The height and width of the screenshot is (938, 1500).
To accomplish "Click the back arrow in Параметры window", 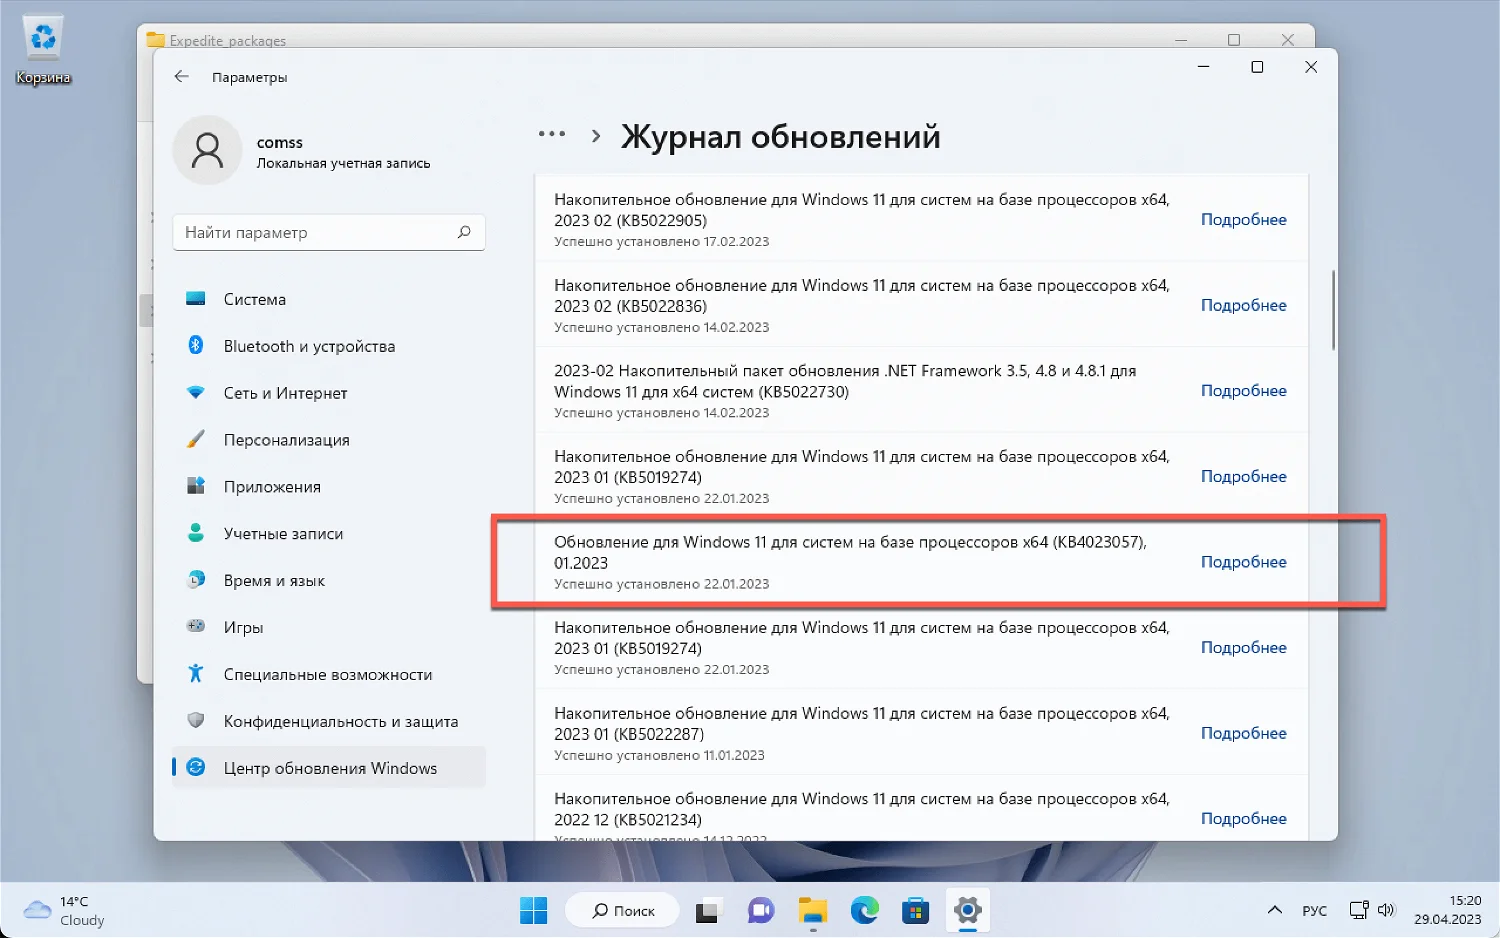I will click(181, 76).
